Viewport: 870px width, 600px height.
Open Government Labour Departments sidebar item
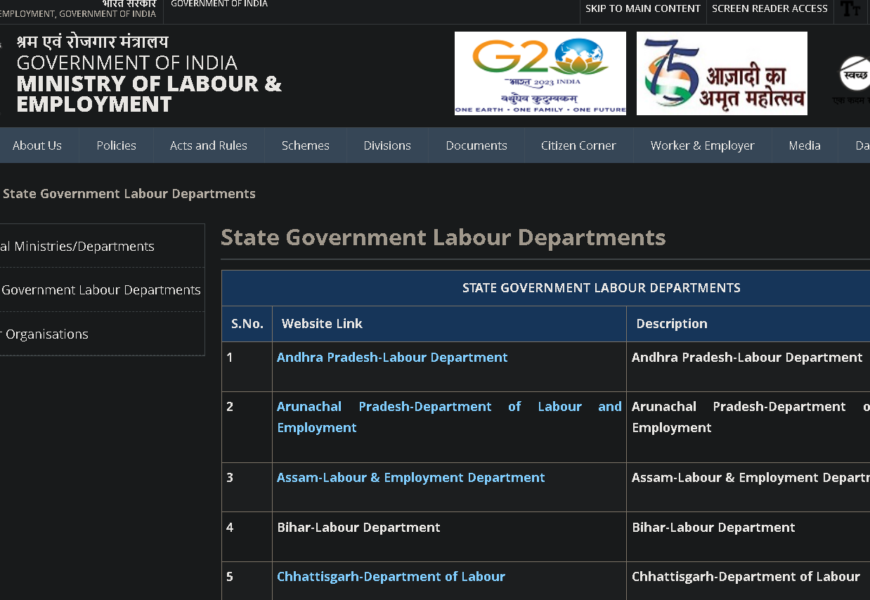tap(100, 290)
